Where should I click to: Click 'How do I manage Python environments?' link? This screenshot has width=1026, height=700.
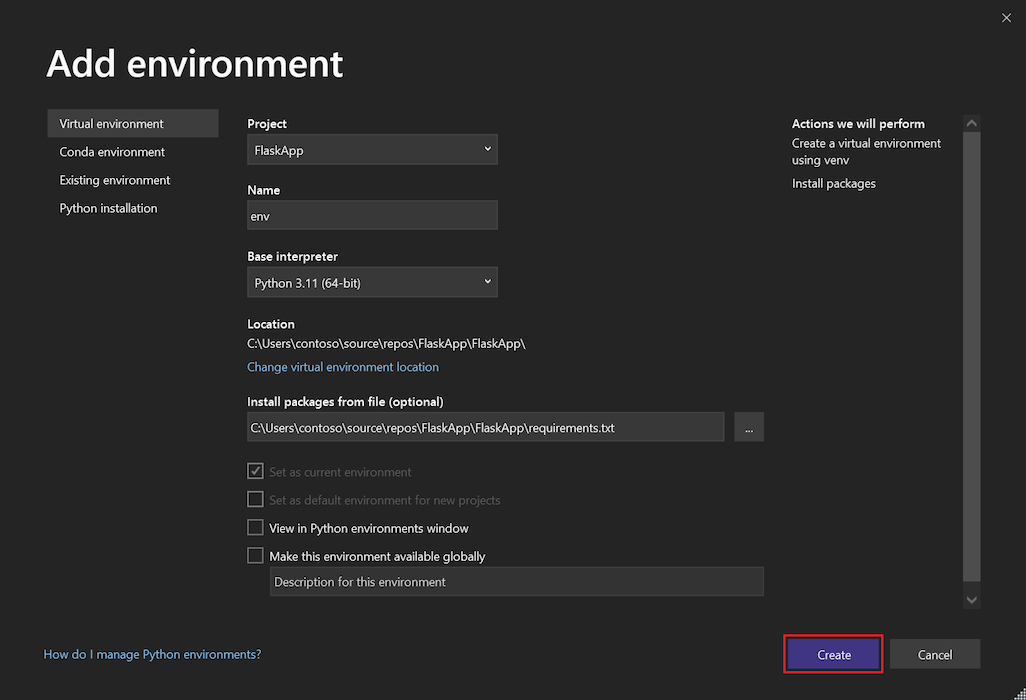(152, 654)
